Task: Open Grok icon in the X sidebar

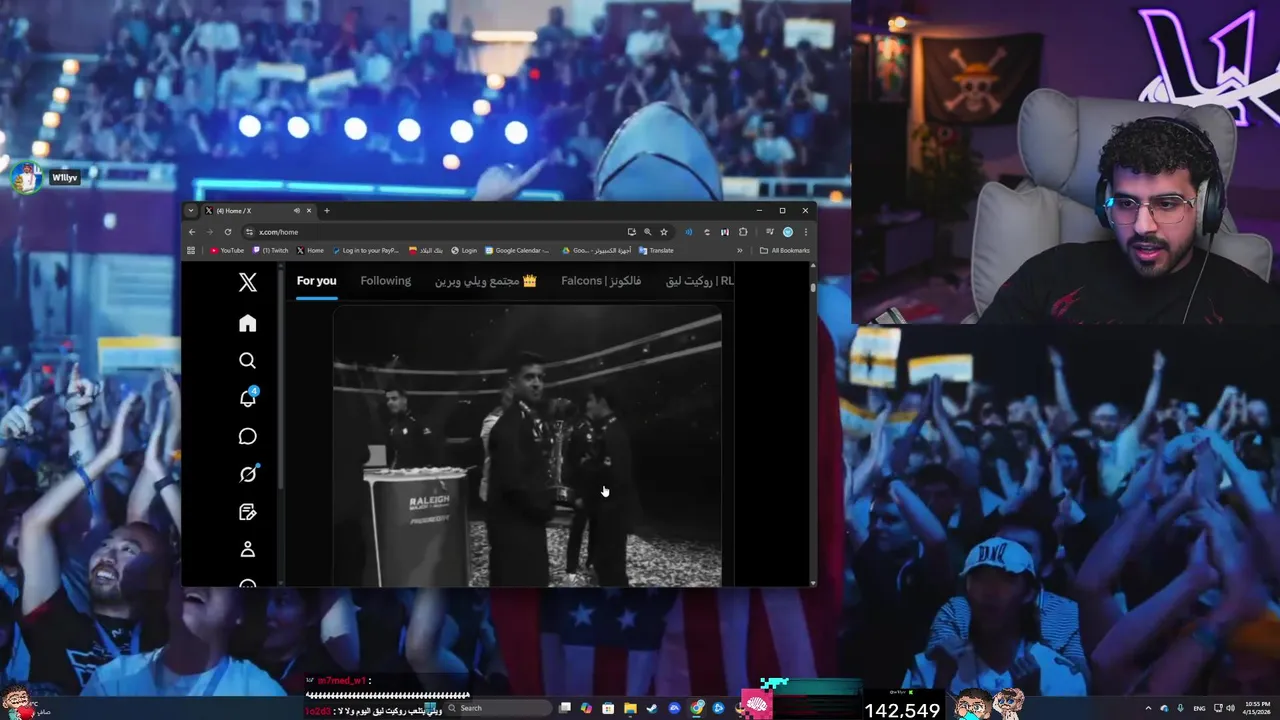Action: click(248, 474)
